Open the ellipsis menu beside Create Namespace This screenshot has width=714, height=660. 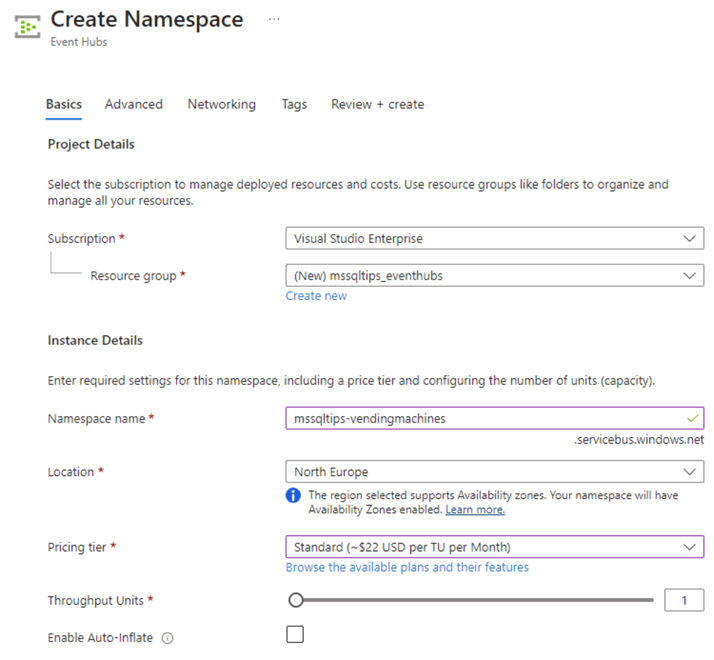(274, 19)
